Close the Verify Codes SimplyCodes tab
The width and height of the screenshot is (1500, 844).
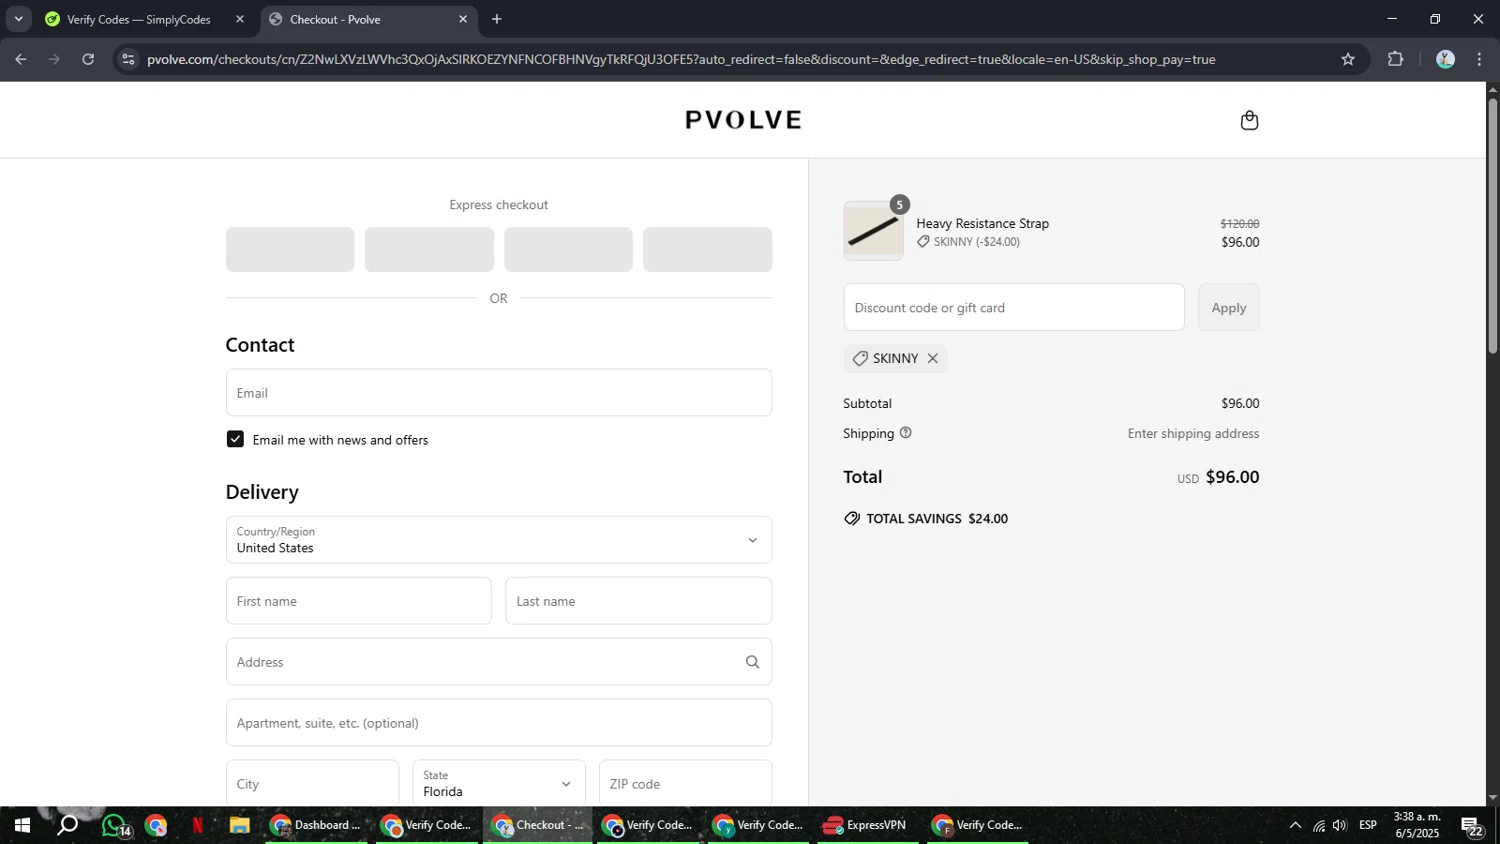point(240,19)
